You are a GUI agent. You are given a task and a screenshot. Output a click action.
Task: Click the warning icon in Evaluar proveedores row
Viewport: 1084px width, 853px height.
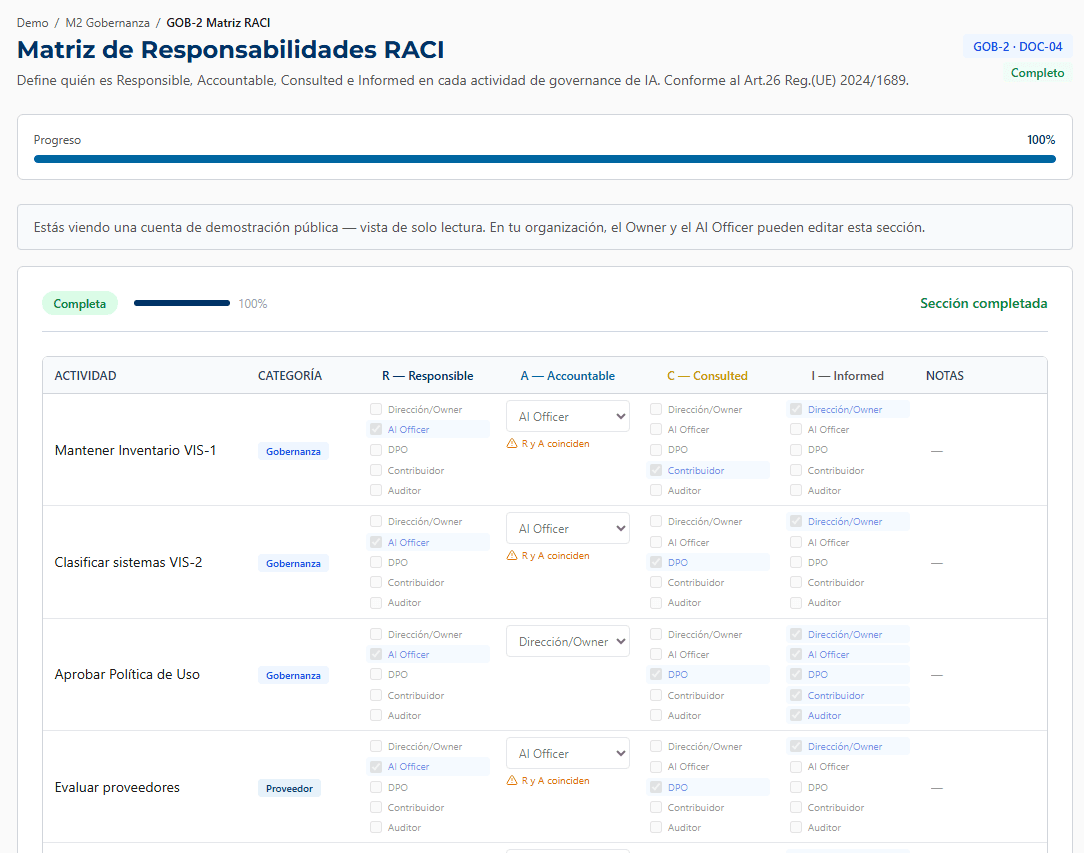coord(512,780)
